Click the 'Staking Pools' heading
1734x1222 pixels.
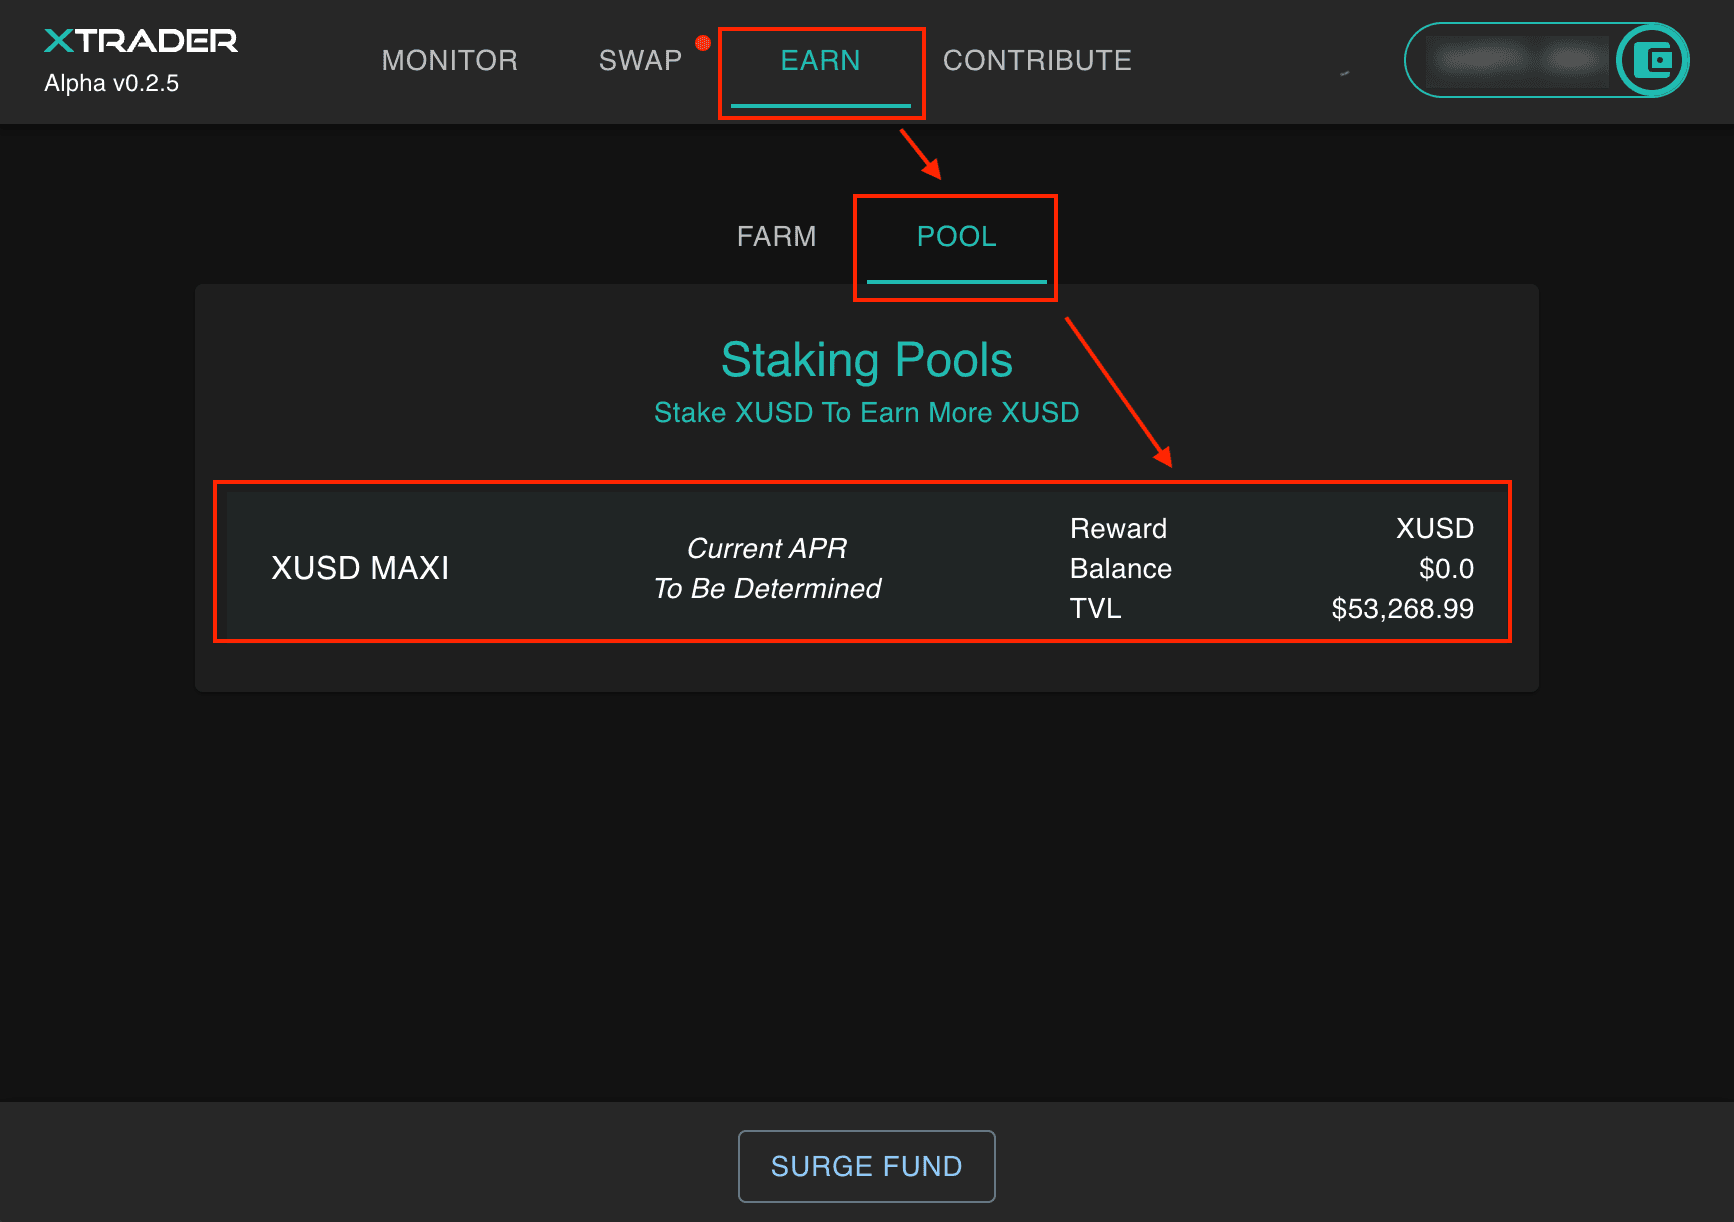pos(867,360)
